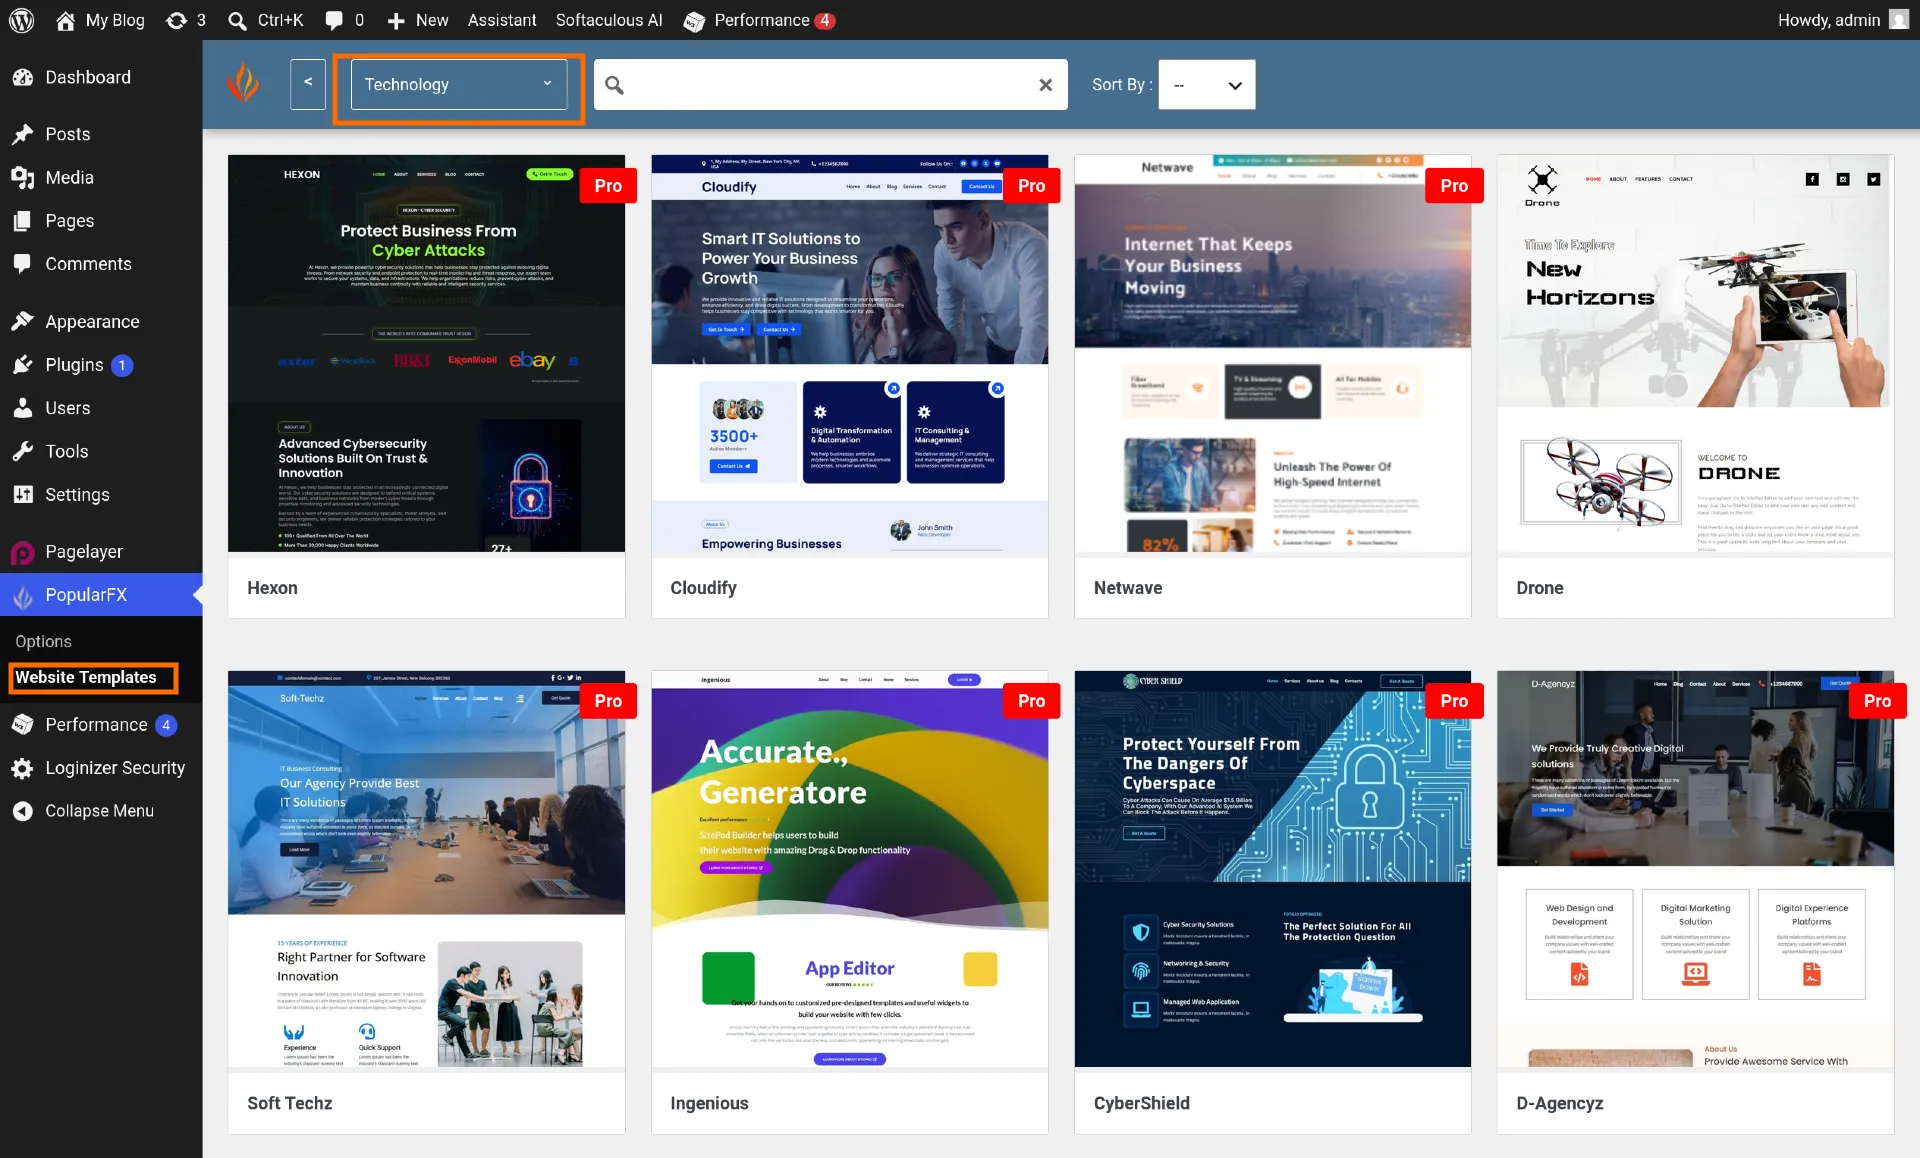Open Ctrl+K search magnifier icon
The image size is (1920, 1158).
237,20
